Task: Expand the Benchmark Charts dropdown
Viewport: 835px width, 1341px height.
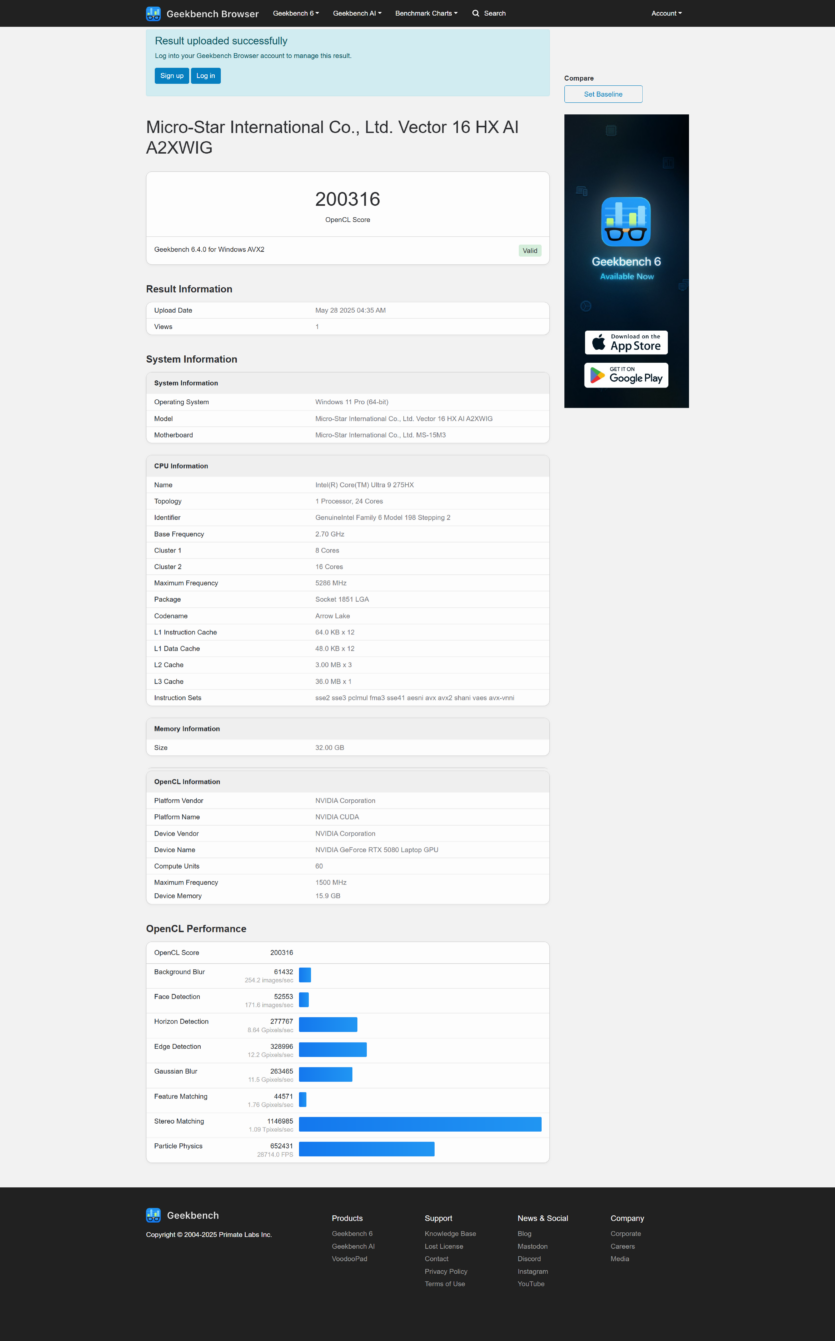Action: (x=426, y=13)
